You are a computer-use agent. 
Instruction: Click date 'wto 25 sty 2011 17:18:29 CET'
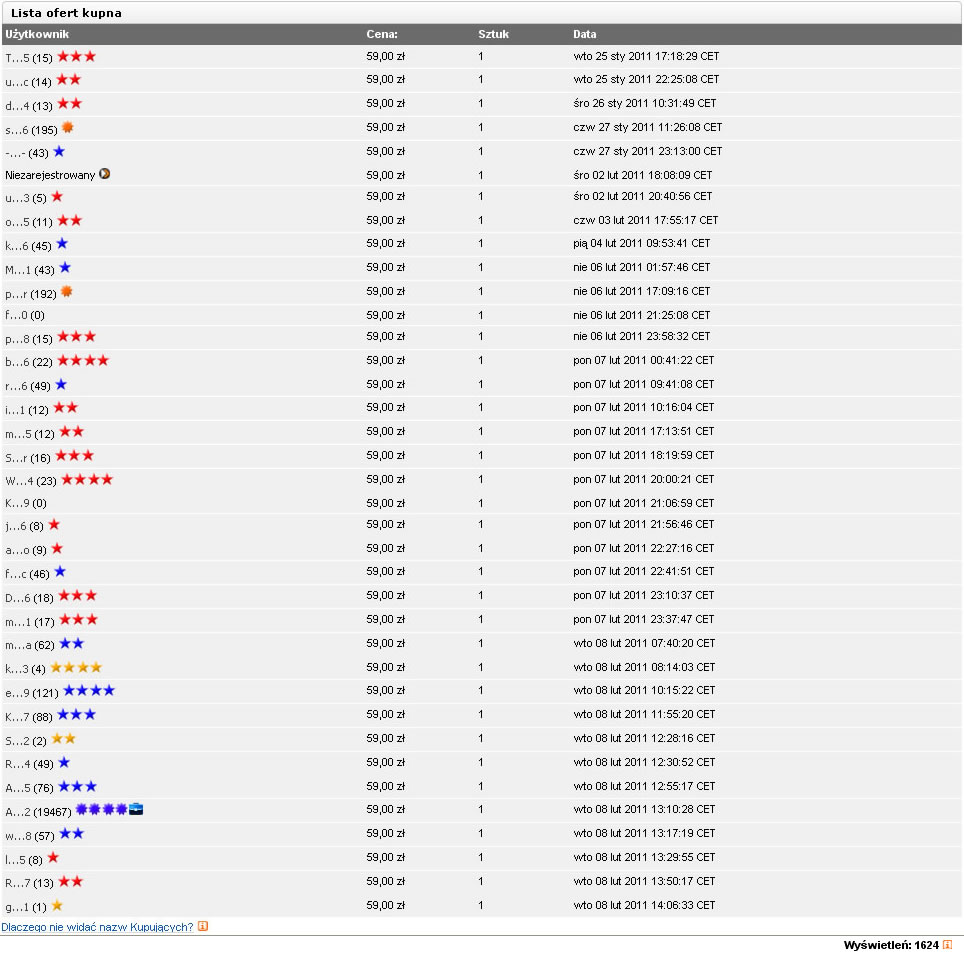[x=646, y=56]
